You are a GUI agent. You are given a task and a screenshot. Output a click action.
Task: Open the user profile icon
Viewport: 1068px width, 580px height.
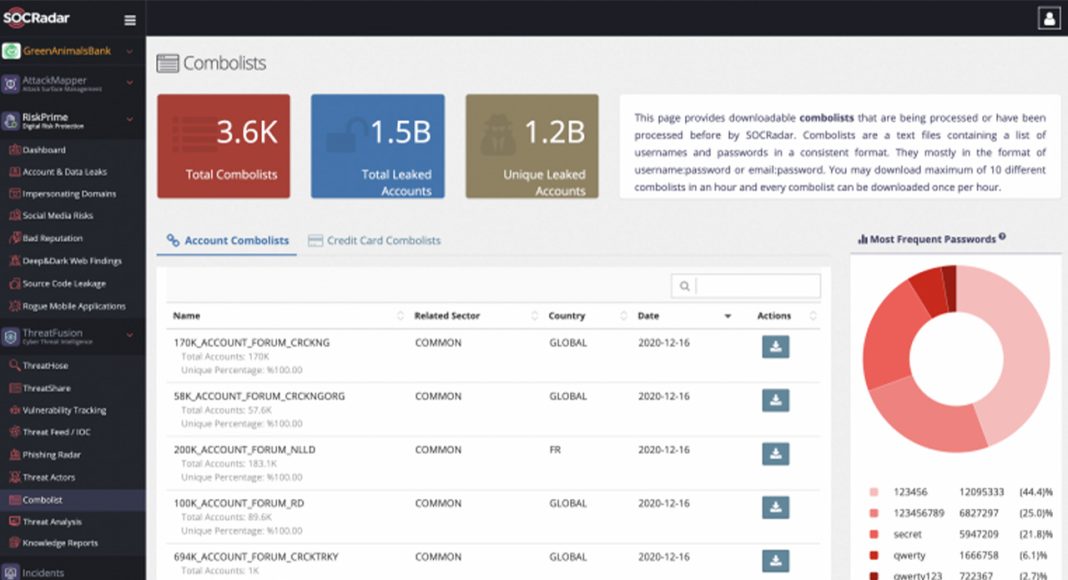click(1049, 18)
